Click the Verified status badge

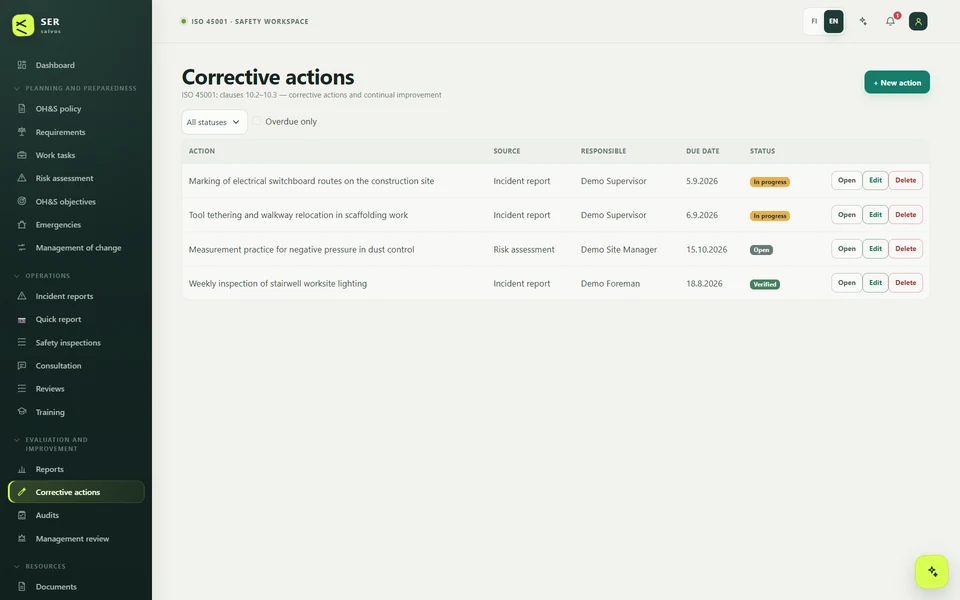765,284
